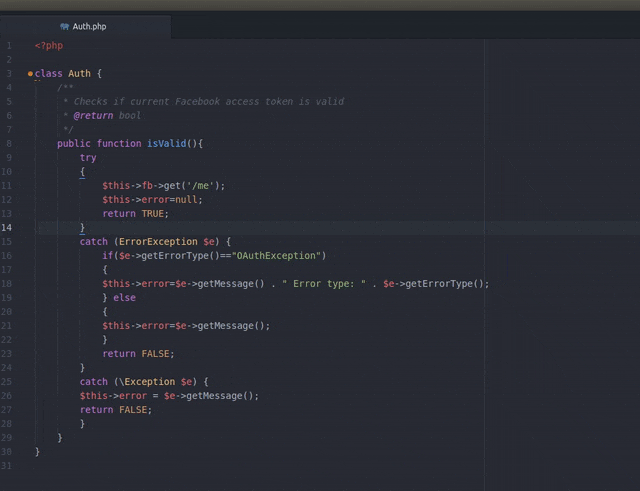
Task: Click the underlined opening brace on line 10
Action: coord(82,171)
